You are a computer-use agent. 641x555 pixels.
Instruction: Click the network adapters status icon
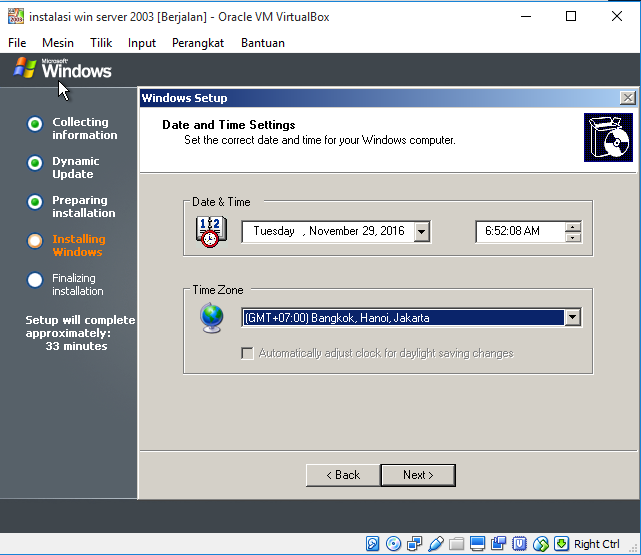pos(414,544)
